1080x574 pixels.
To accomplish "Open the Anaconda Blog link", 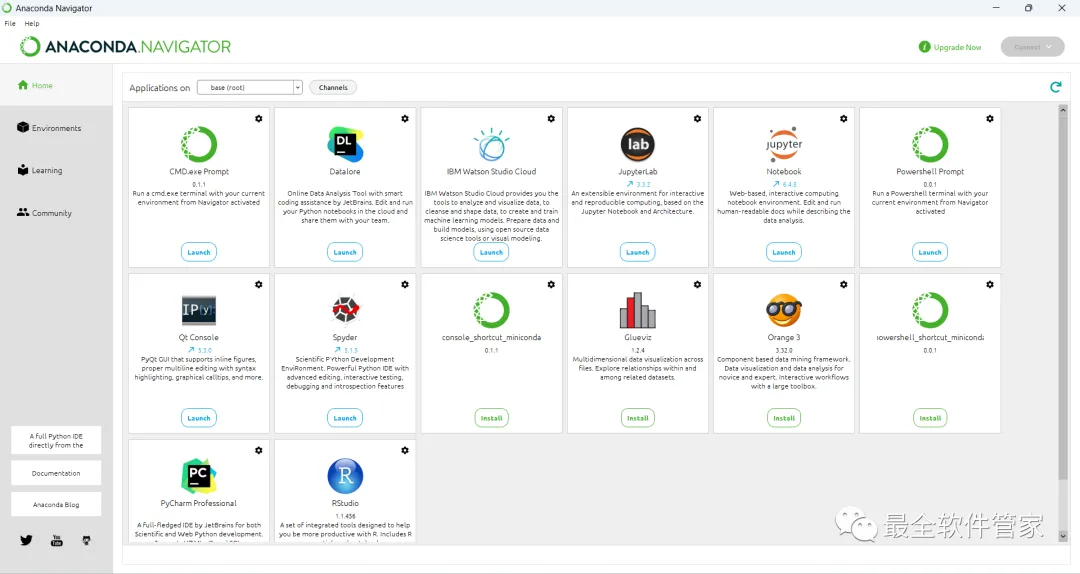I will point(56,504).
